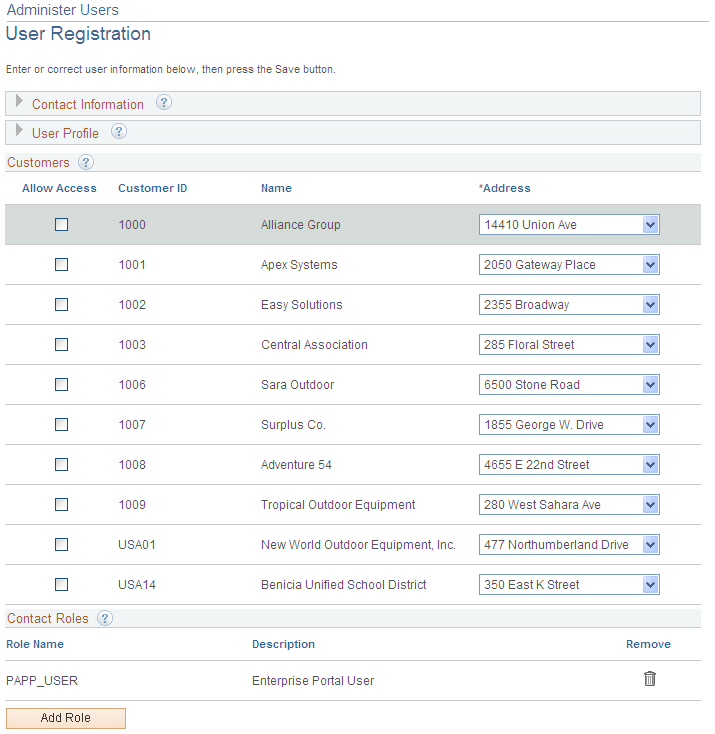The image size is (715, 734).
Task: Enable access for Easy Solutions
Action: [61, 305]
